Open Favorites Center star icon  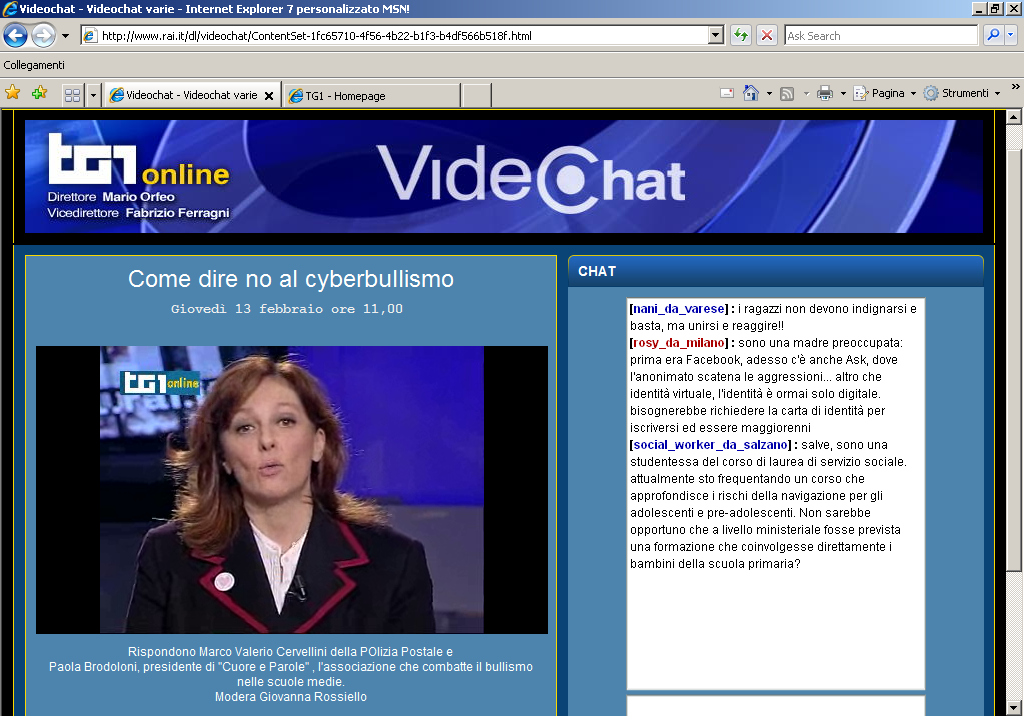pyautogui.click(x=12, y=93)
